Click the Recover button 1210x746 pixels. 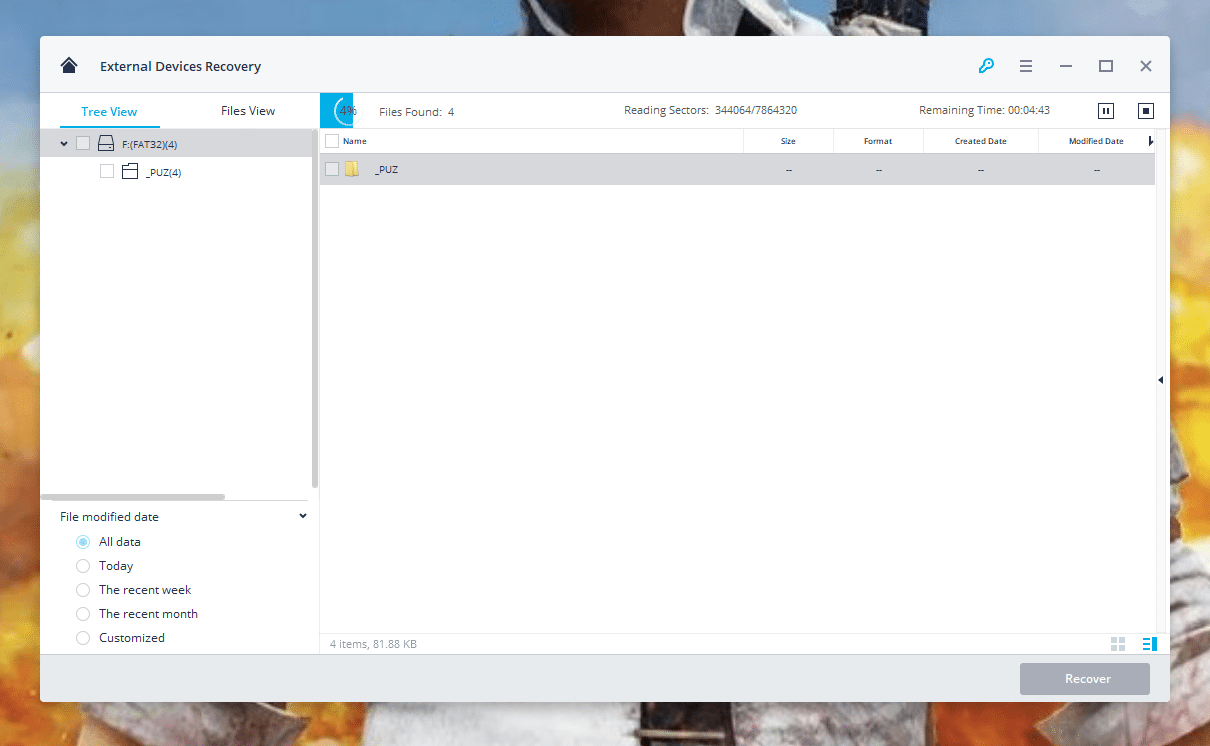coord(1085,679)
